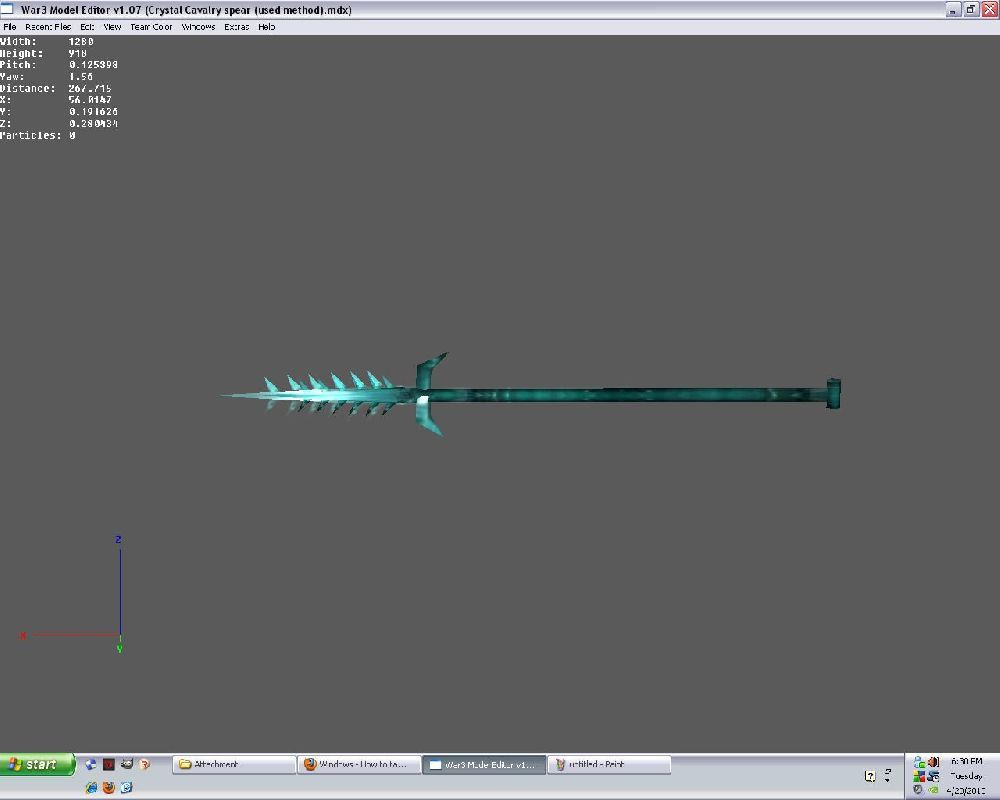Switch to the Firefox 'Windows - How to' taskbar button
1000x800 pixels.
[359, 764]
